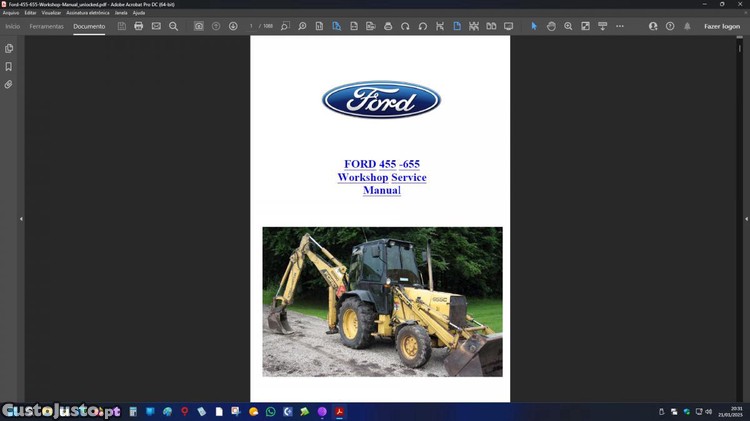Open the magnifier search tool
750x421 pixels.
[x=173, y=26]
